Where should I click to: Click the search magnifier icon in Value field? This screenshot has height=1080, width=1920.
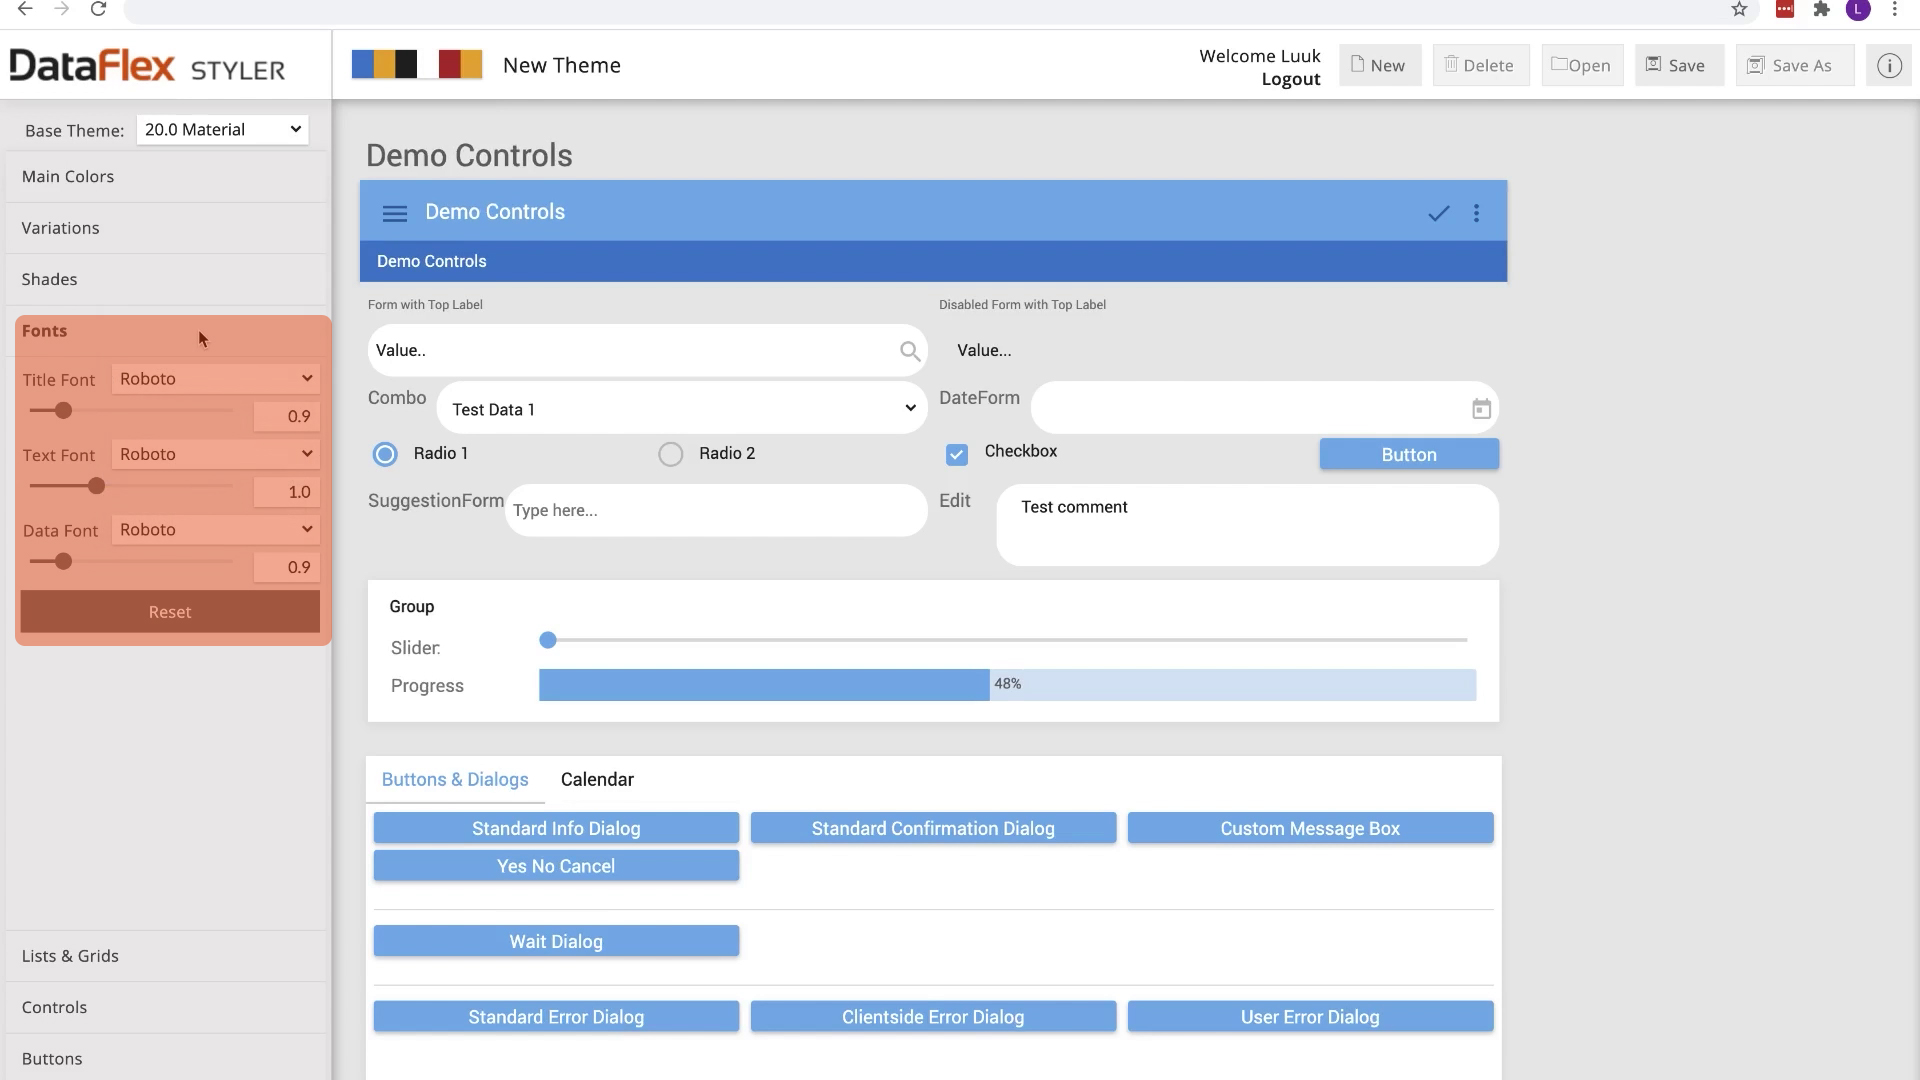click(x=909, y=351)
